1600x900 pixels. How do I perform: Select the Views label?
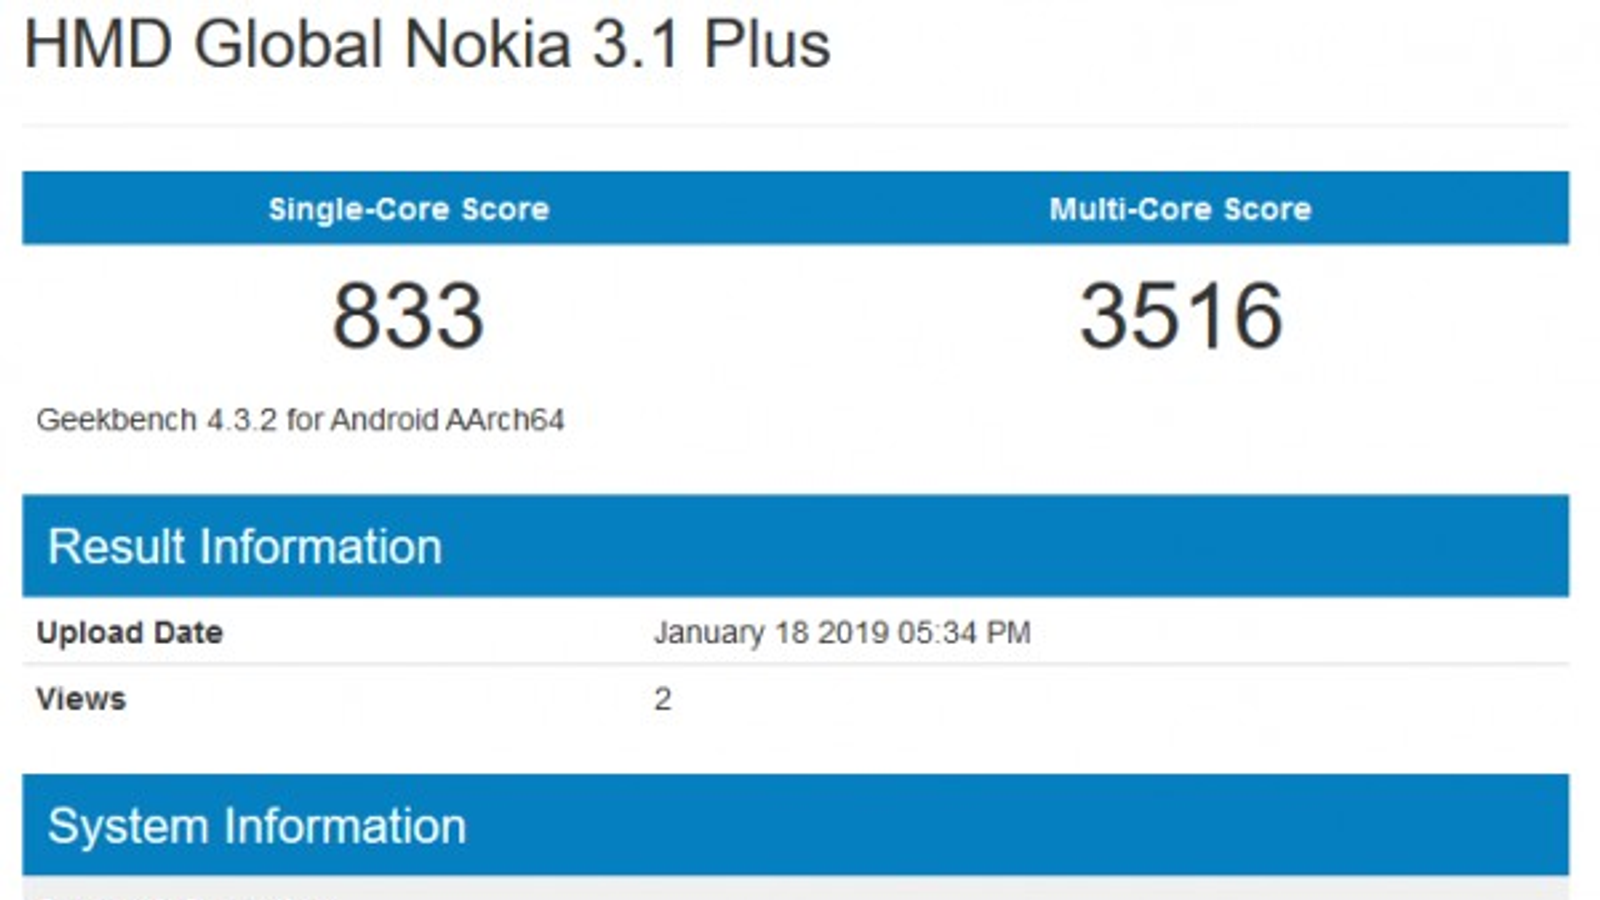(81, 699)
